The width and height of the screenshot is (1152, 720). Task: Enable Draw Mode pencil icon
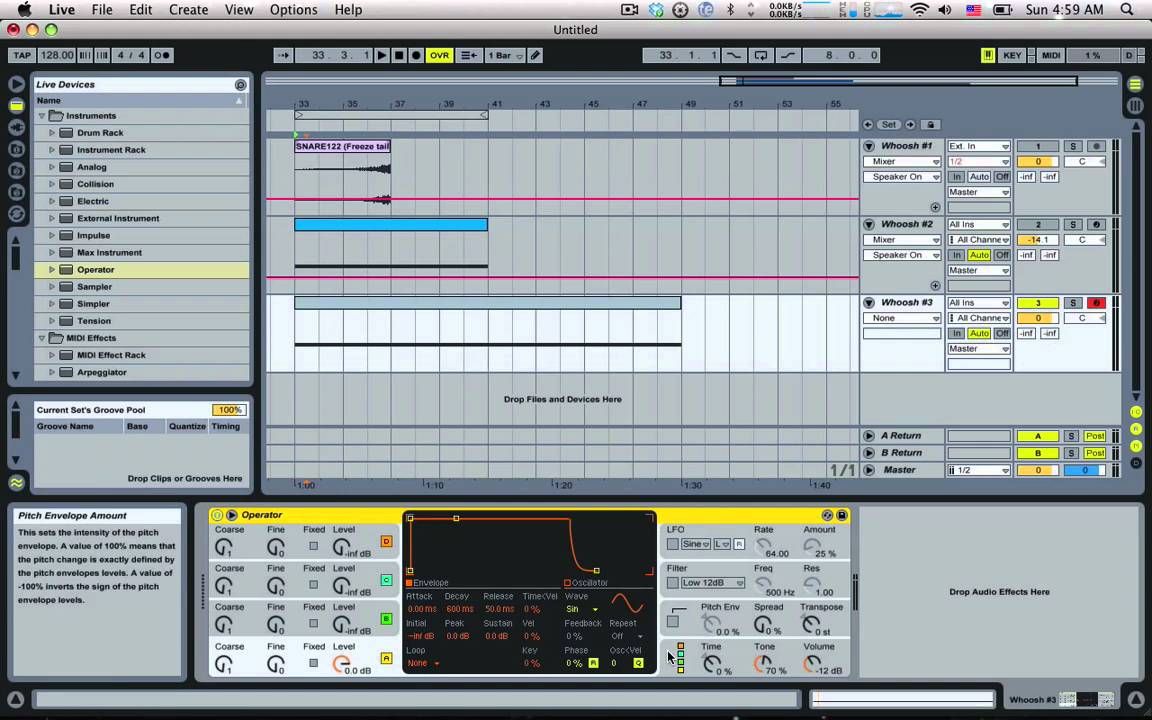pyautogui.click(x=536, y=55)
